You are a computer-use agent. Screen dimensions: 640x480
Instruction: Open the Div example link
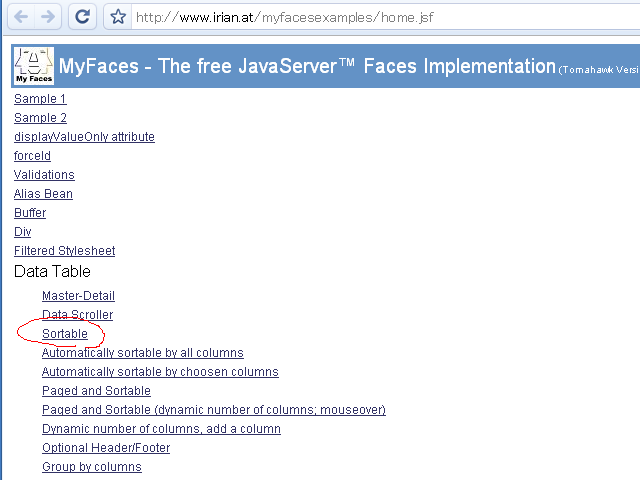coord(22,232)
